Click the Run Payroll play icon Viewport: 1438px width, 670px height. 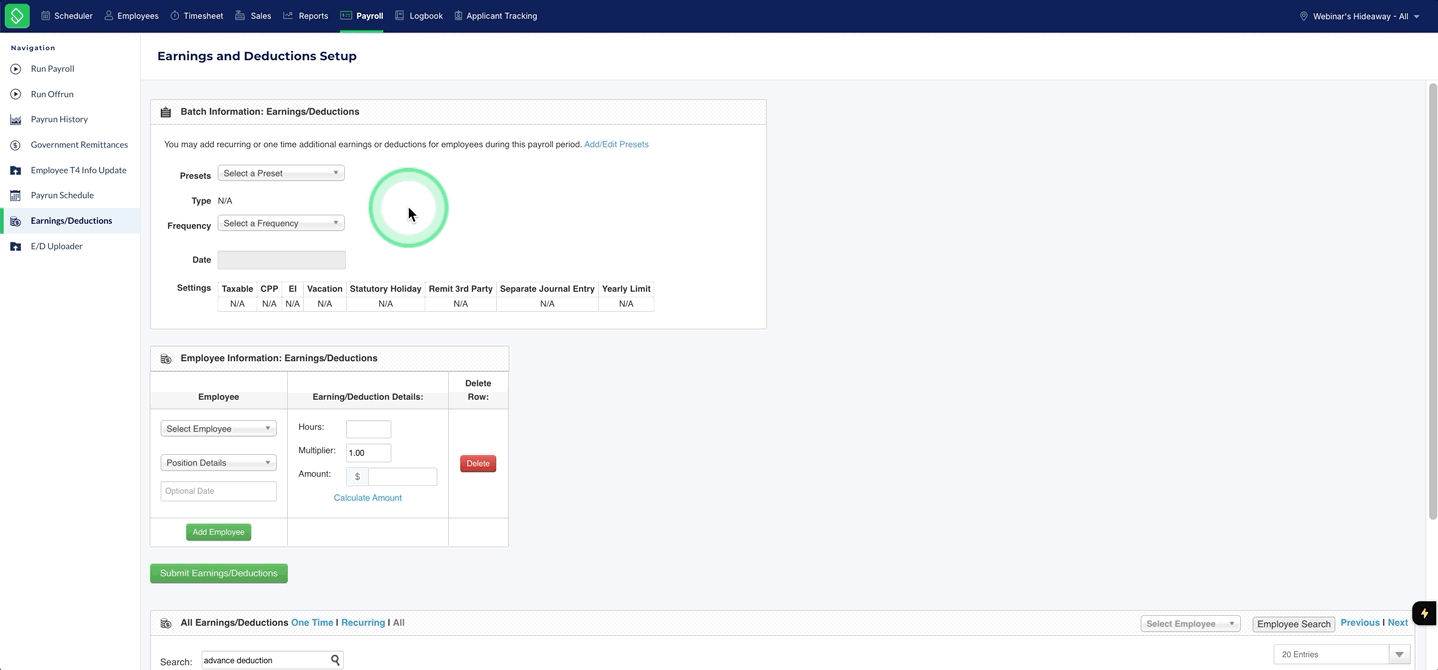(15, 69)
